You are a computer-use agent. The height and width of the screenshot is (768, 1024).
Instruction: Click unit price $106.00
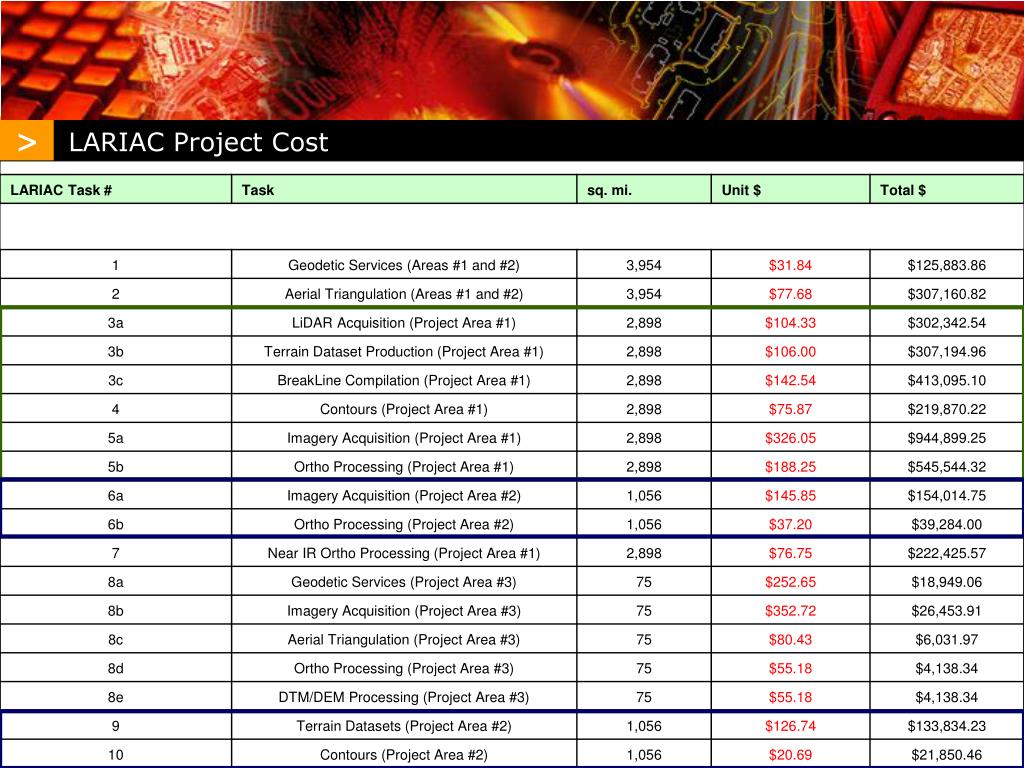pos(790,351)
